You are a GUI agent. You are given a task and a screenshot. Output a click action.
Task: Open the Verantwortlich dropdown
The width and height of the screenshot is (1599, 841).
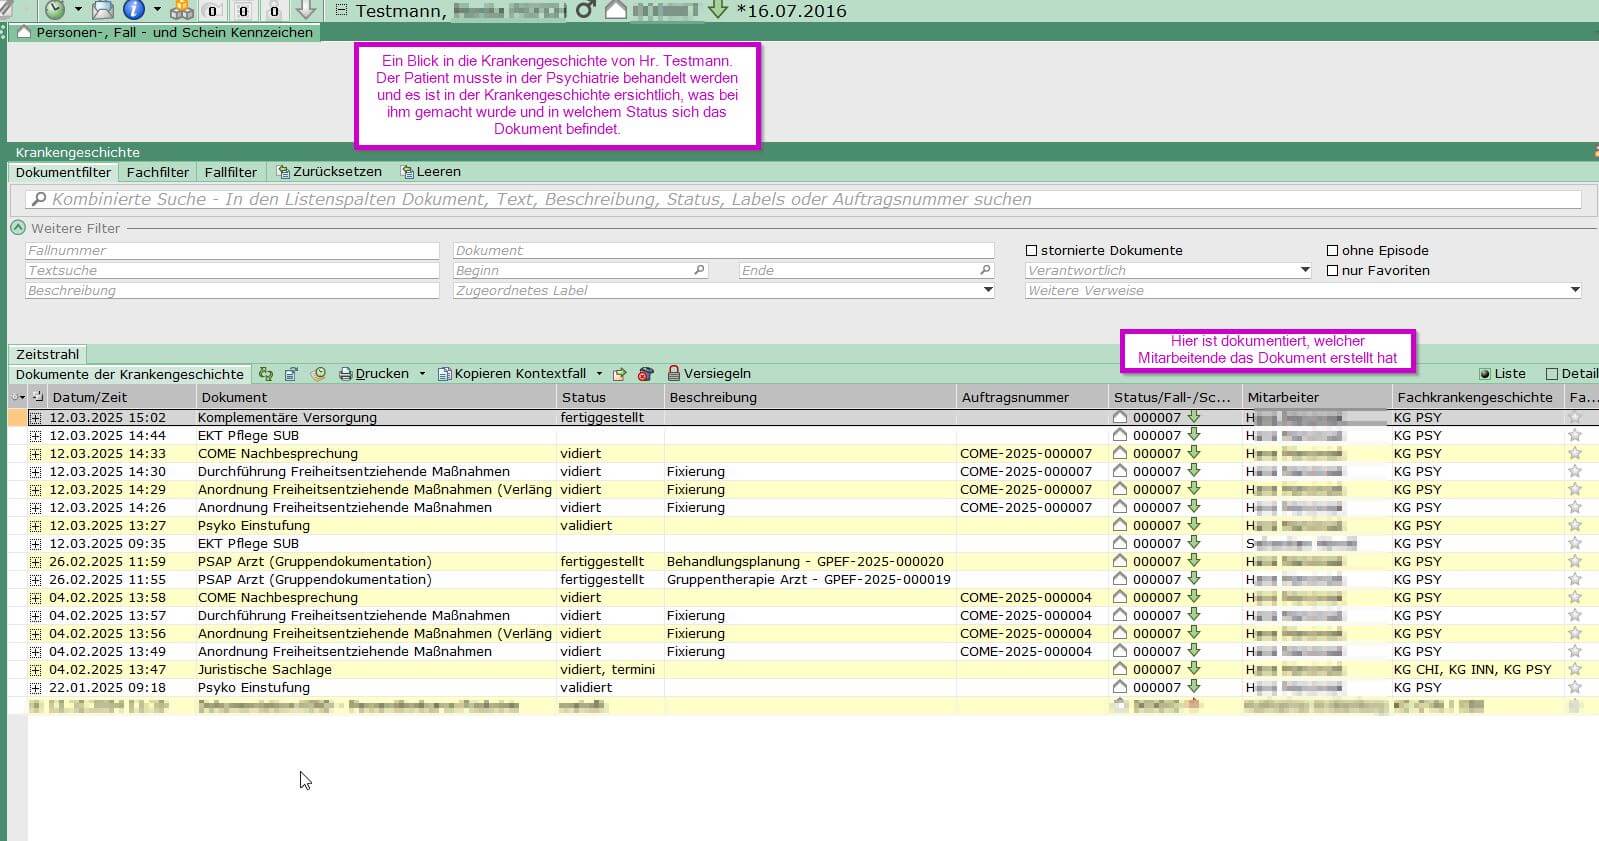[x=1305, y=270]
